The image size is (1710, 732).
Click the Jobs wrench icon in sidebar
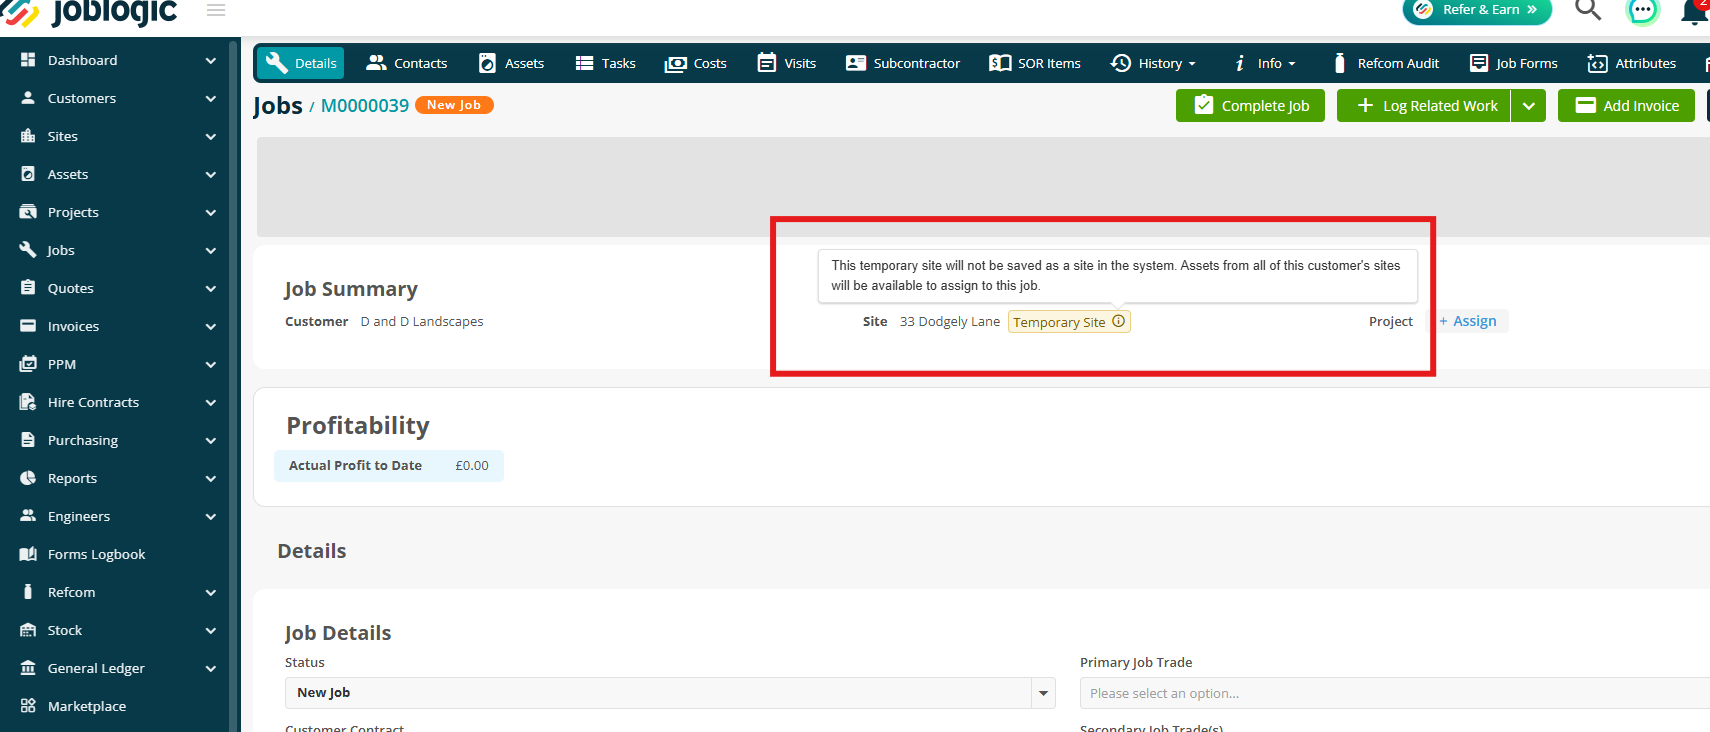(28, 250)
